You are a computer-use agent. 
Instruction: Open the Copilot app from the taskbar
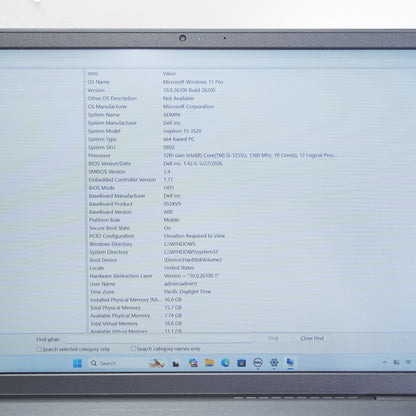pos(193,363)
